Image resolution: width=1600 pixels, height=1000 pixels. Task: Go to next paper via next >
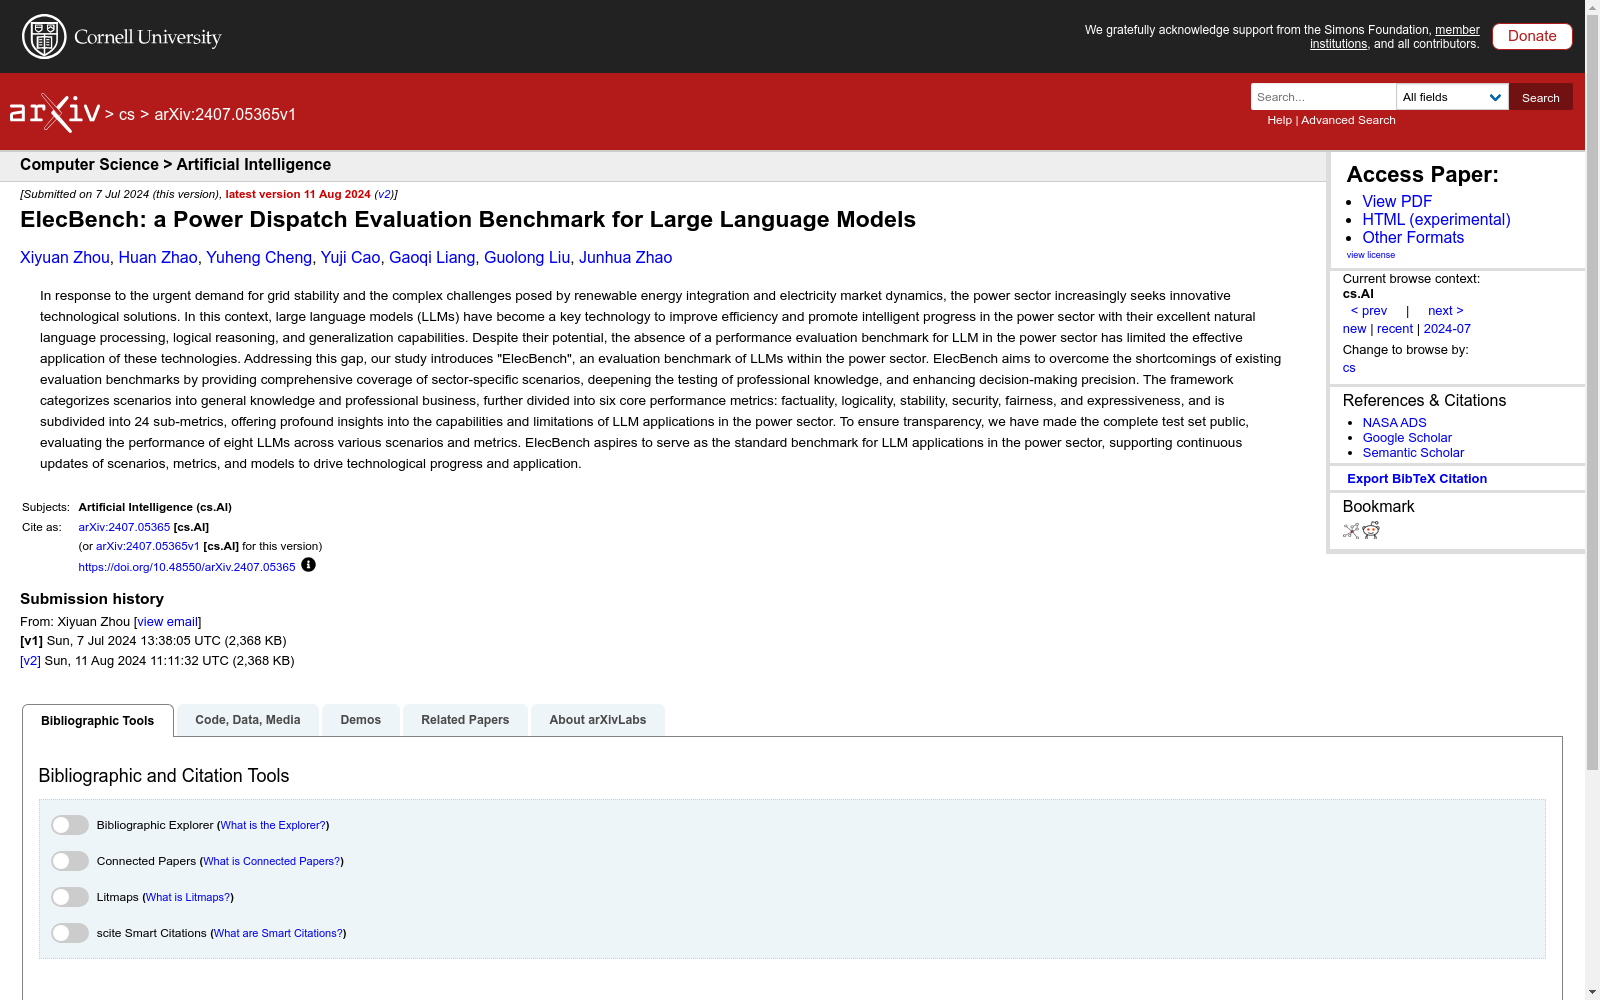pyautogui.click(x=1446, y=311)
